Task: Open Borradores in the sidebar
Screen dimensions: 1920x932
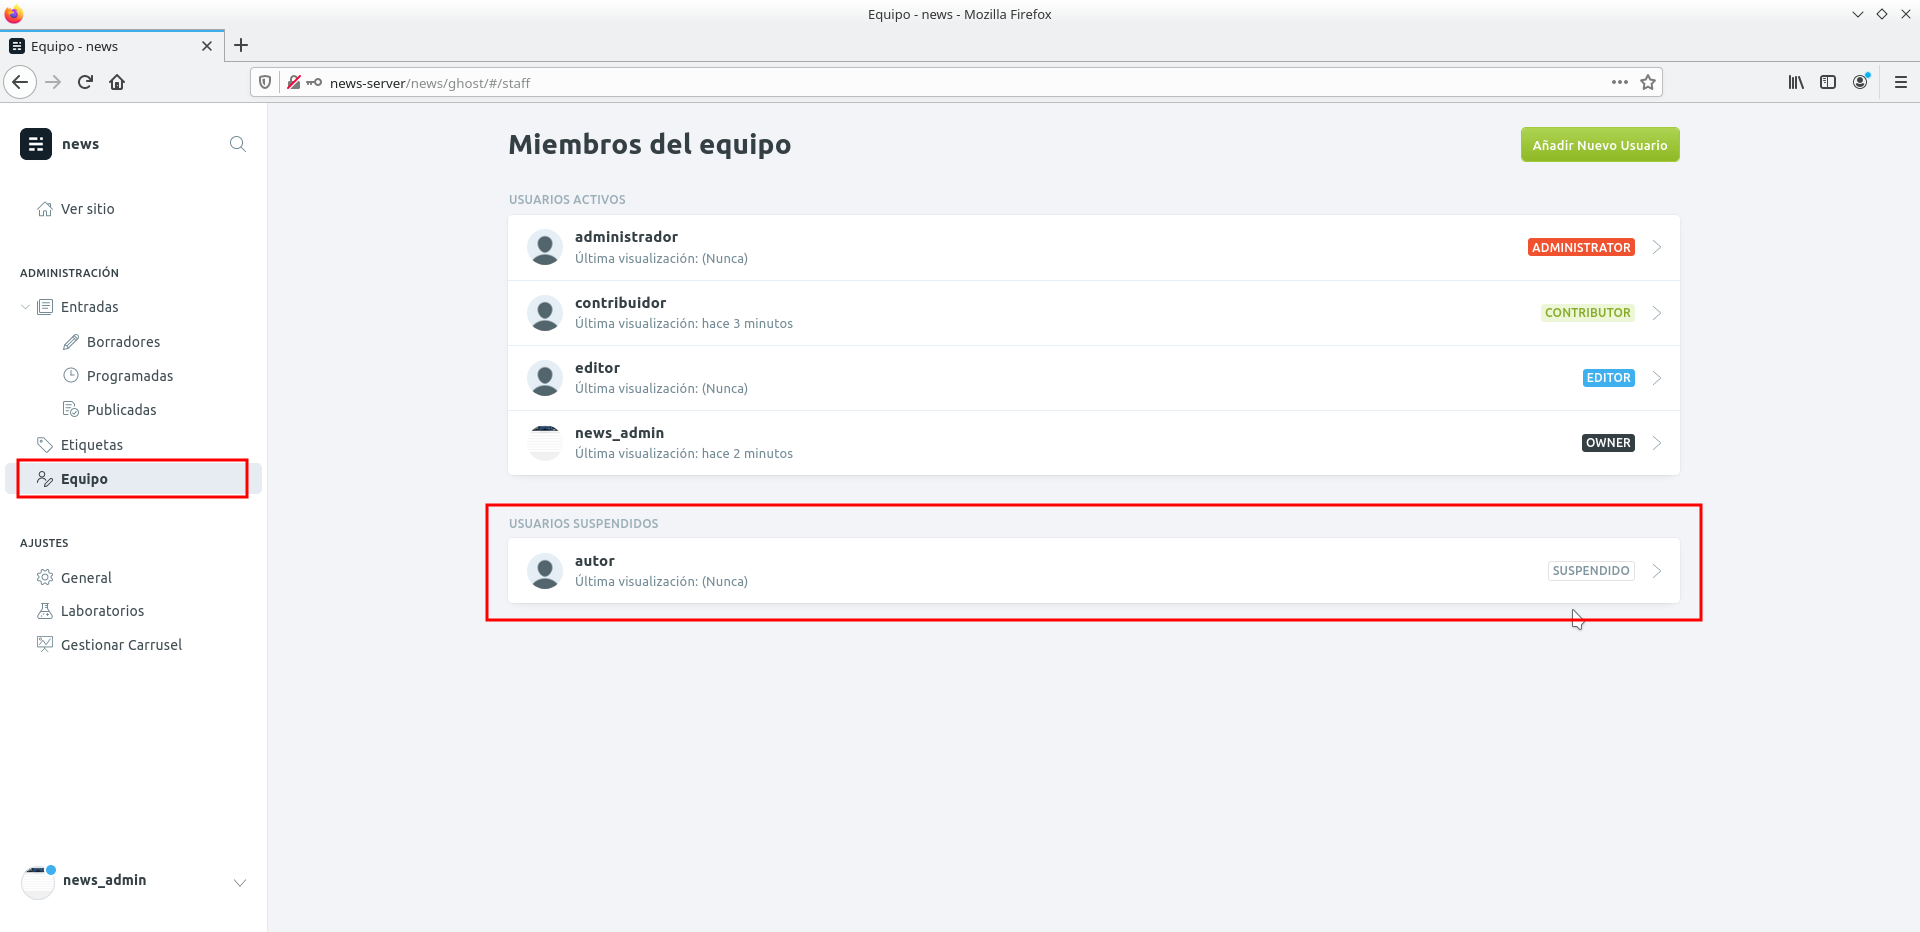Action: point(123,342)
